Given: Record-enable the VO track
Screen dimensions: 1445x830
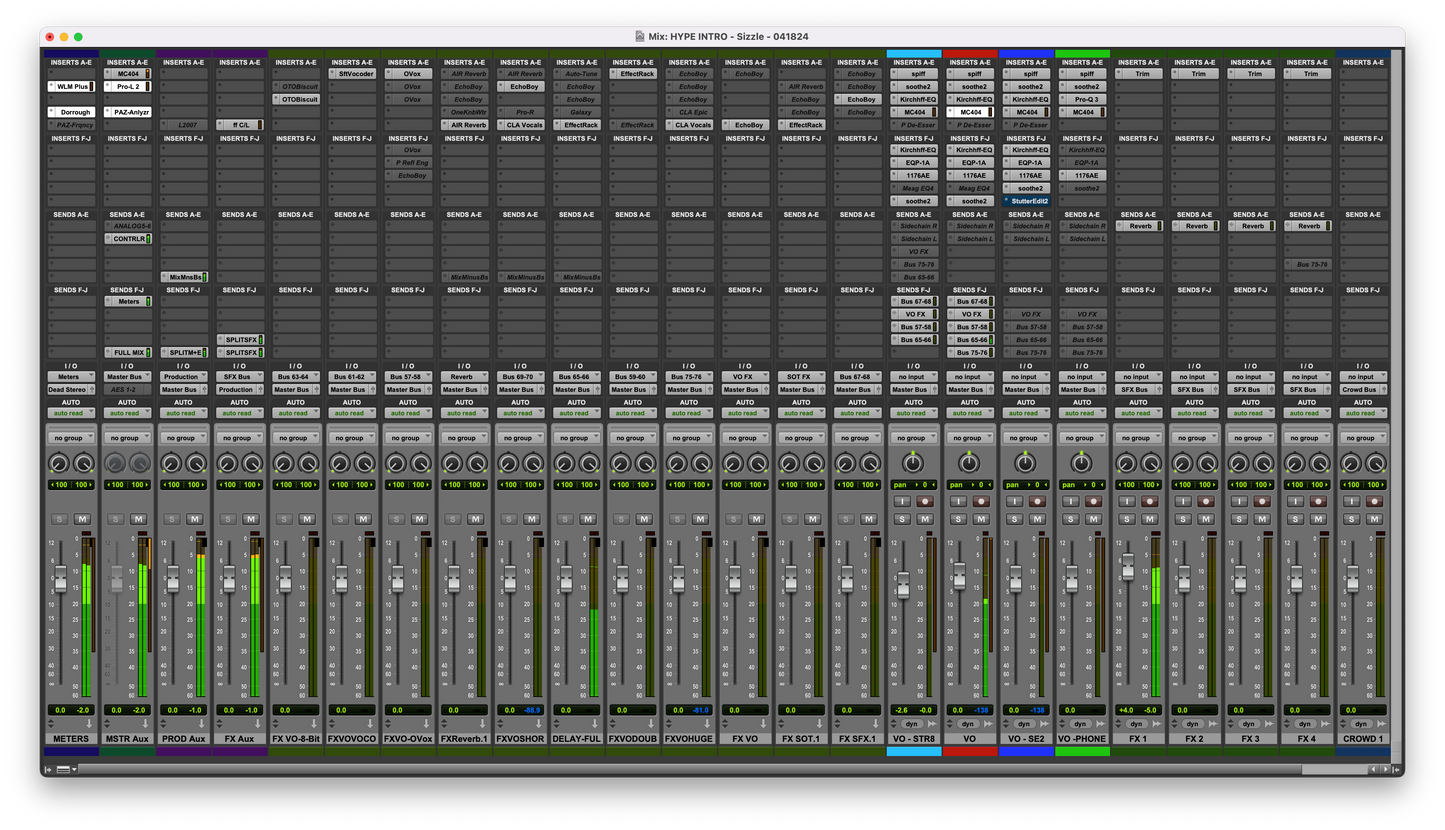Looking at the screenshot, I should (980, 502).
